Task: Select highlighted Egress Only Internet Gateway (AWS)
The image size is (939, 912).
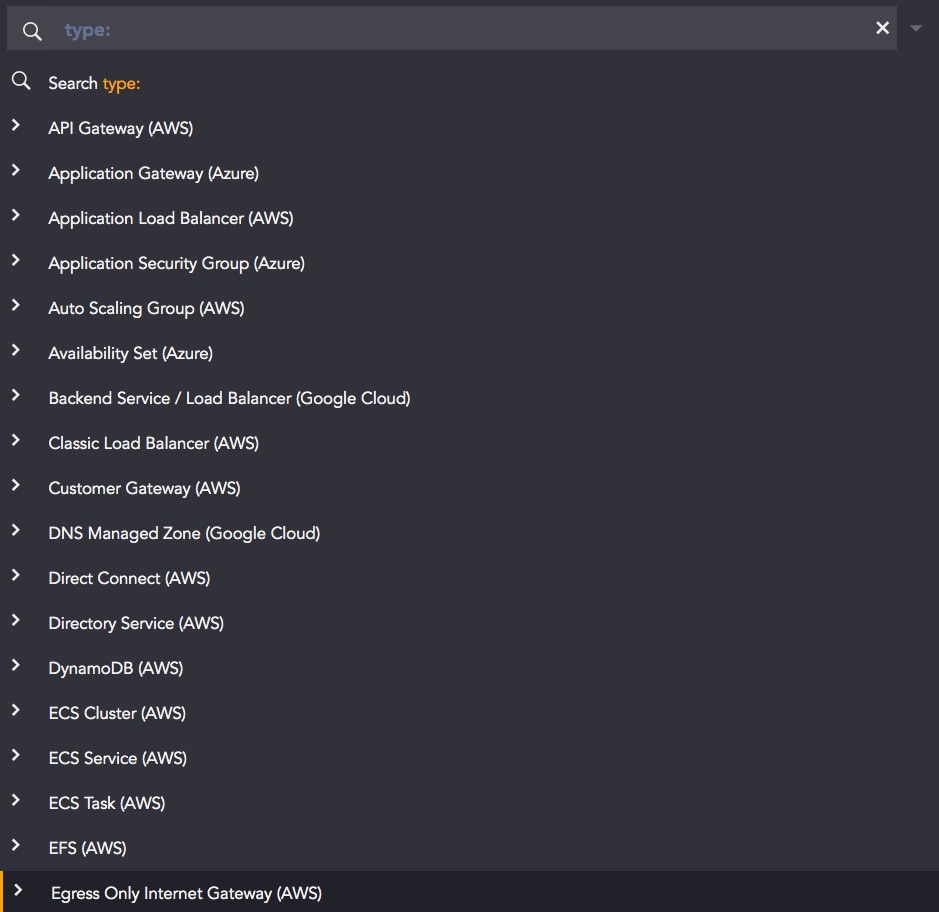Action: pos(470,892)
